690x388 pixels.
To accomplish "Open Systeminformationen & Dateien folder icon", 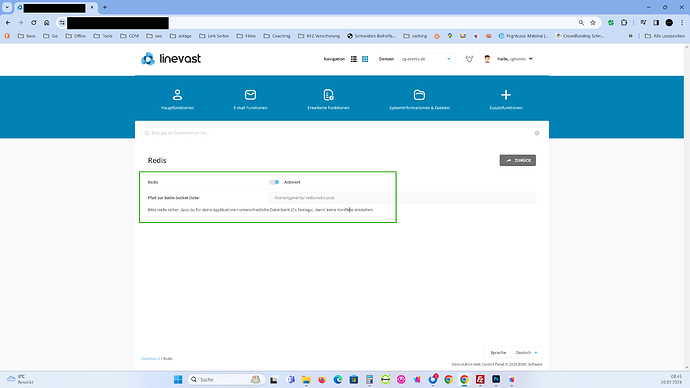I will coord(419,95).
